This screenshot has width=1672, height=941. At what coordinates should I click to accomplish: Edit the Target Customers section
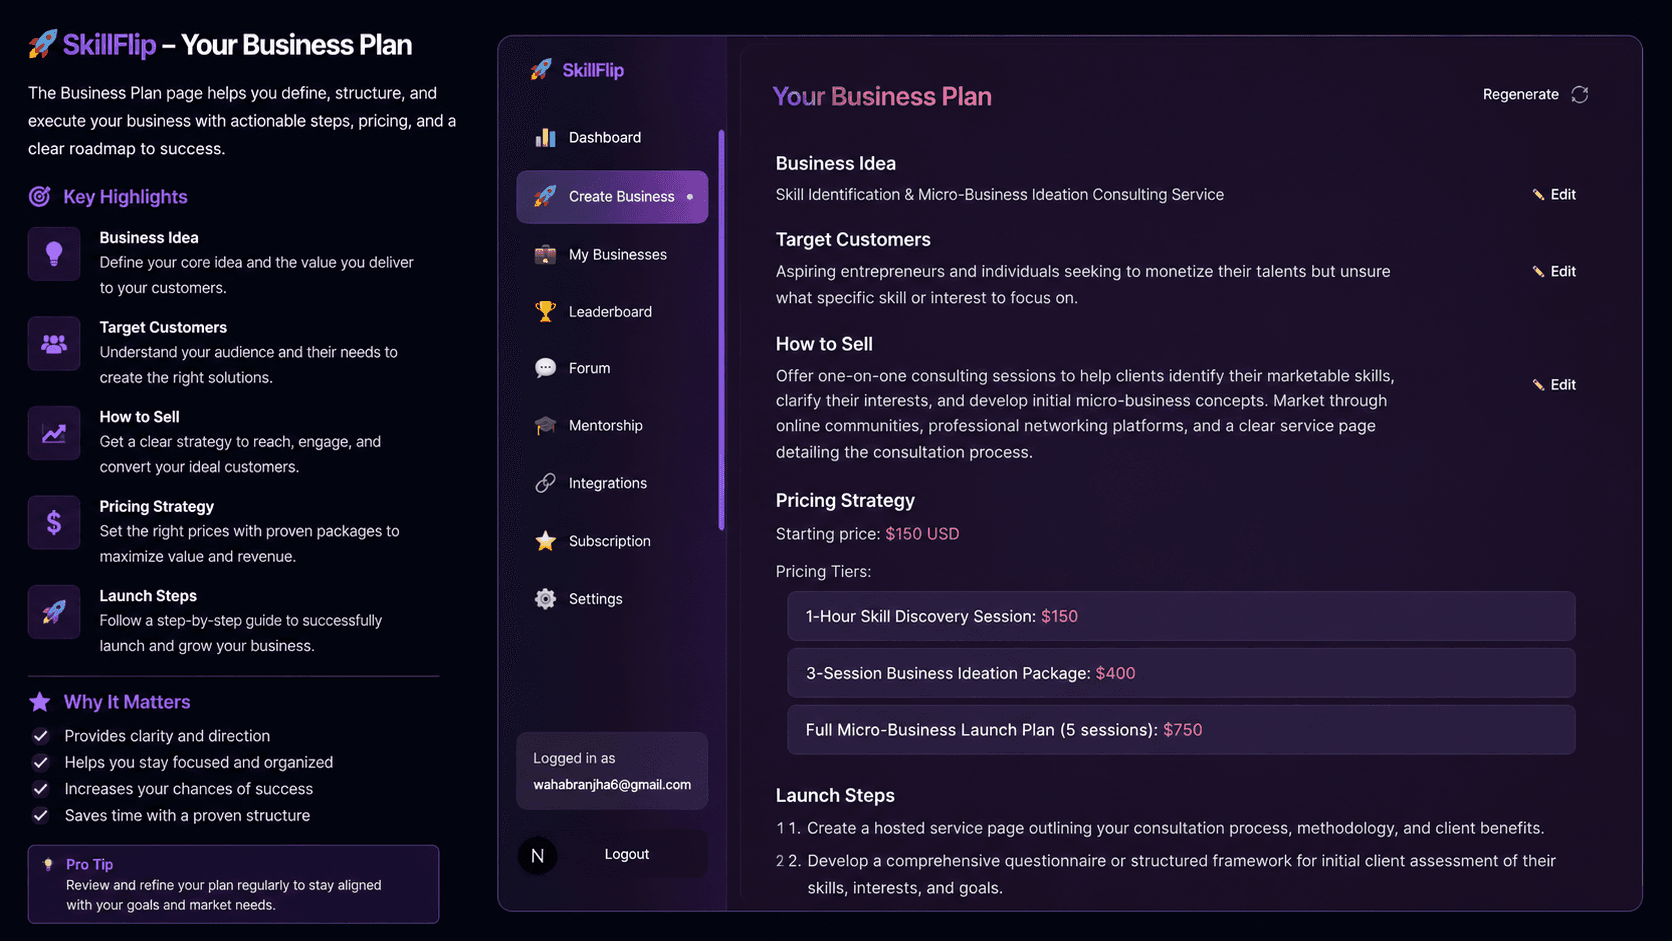(1554, 271)
